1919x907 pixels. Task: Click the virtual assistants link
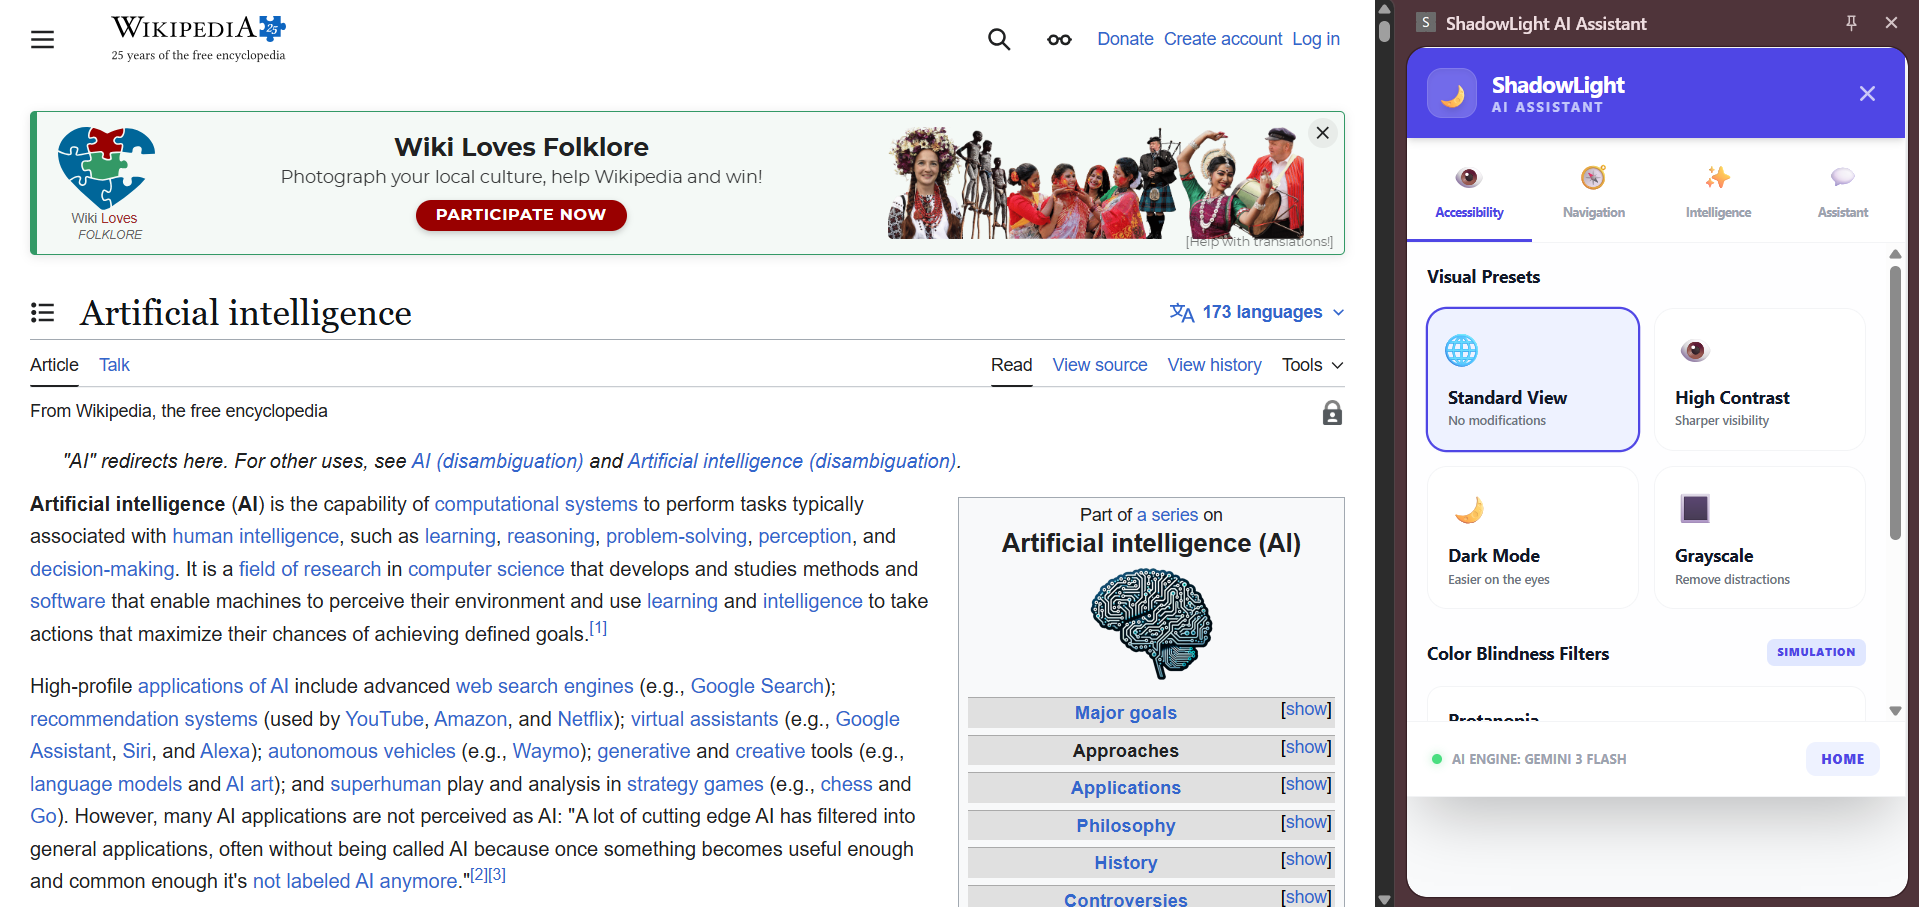[x=704, y=719]
